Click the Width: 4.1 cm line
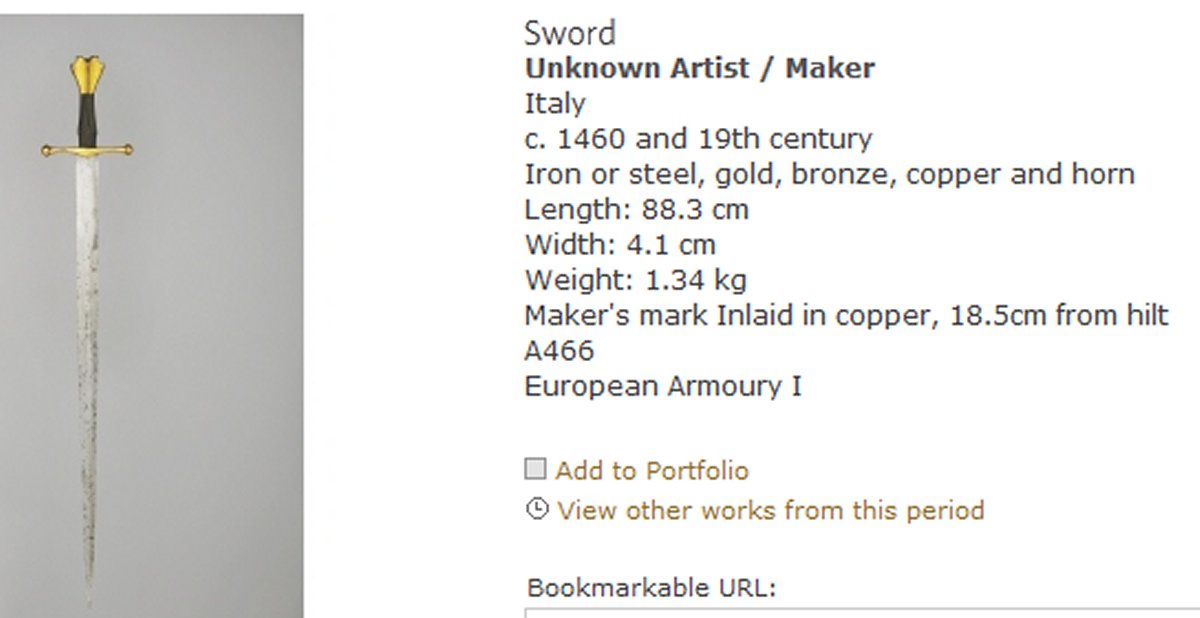The image size is (1200, 618). coord(620,245)
